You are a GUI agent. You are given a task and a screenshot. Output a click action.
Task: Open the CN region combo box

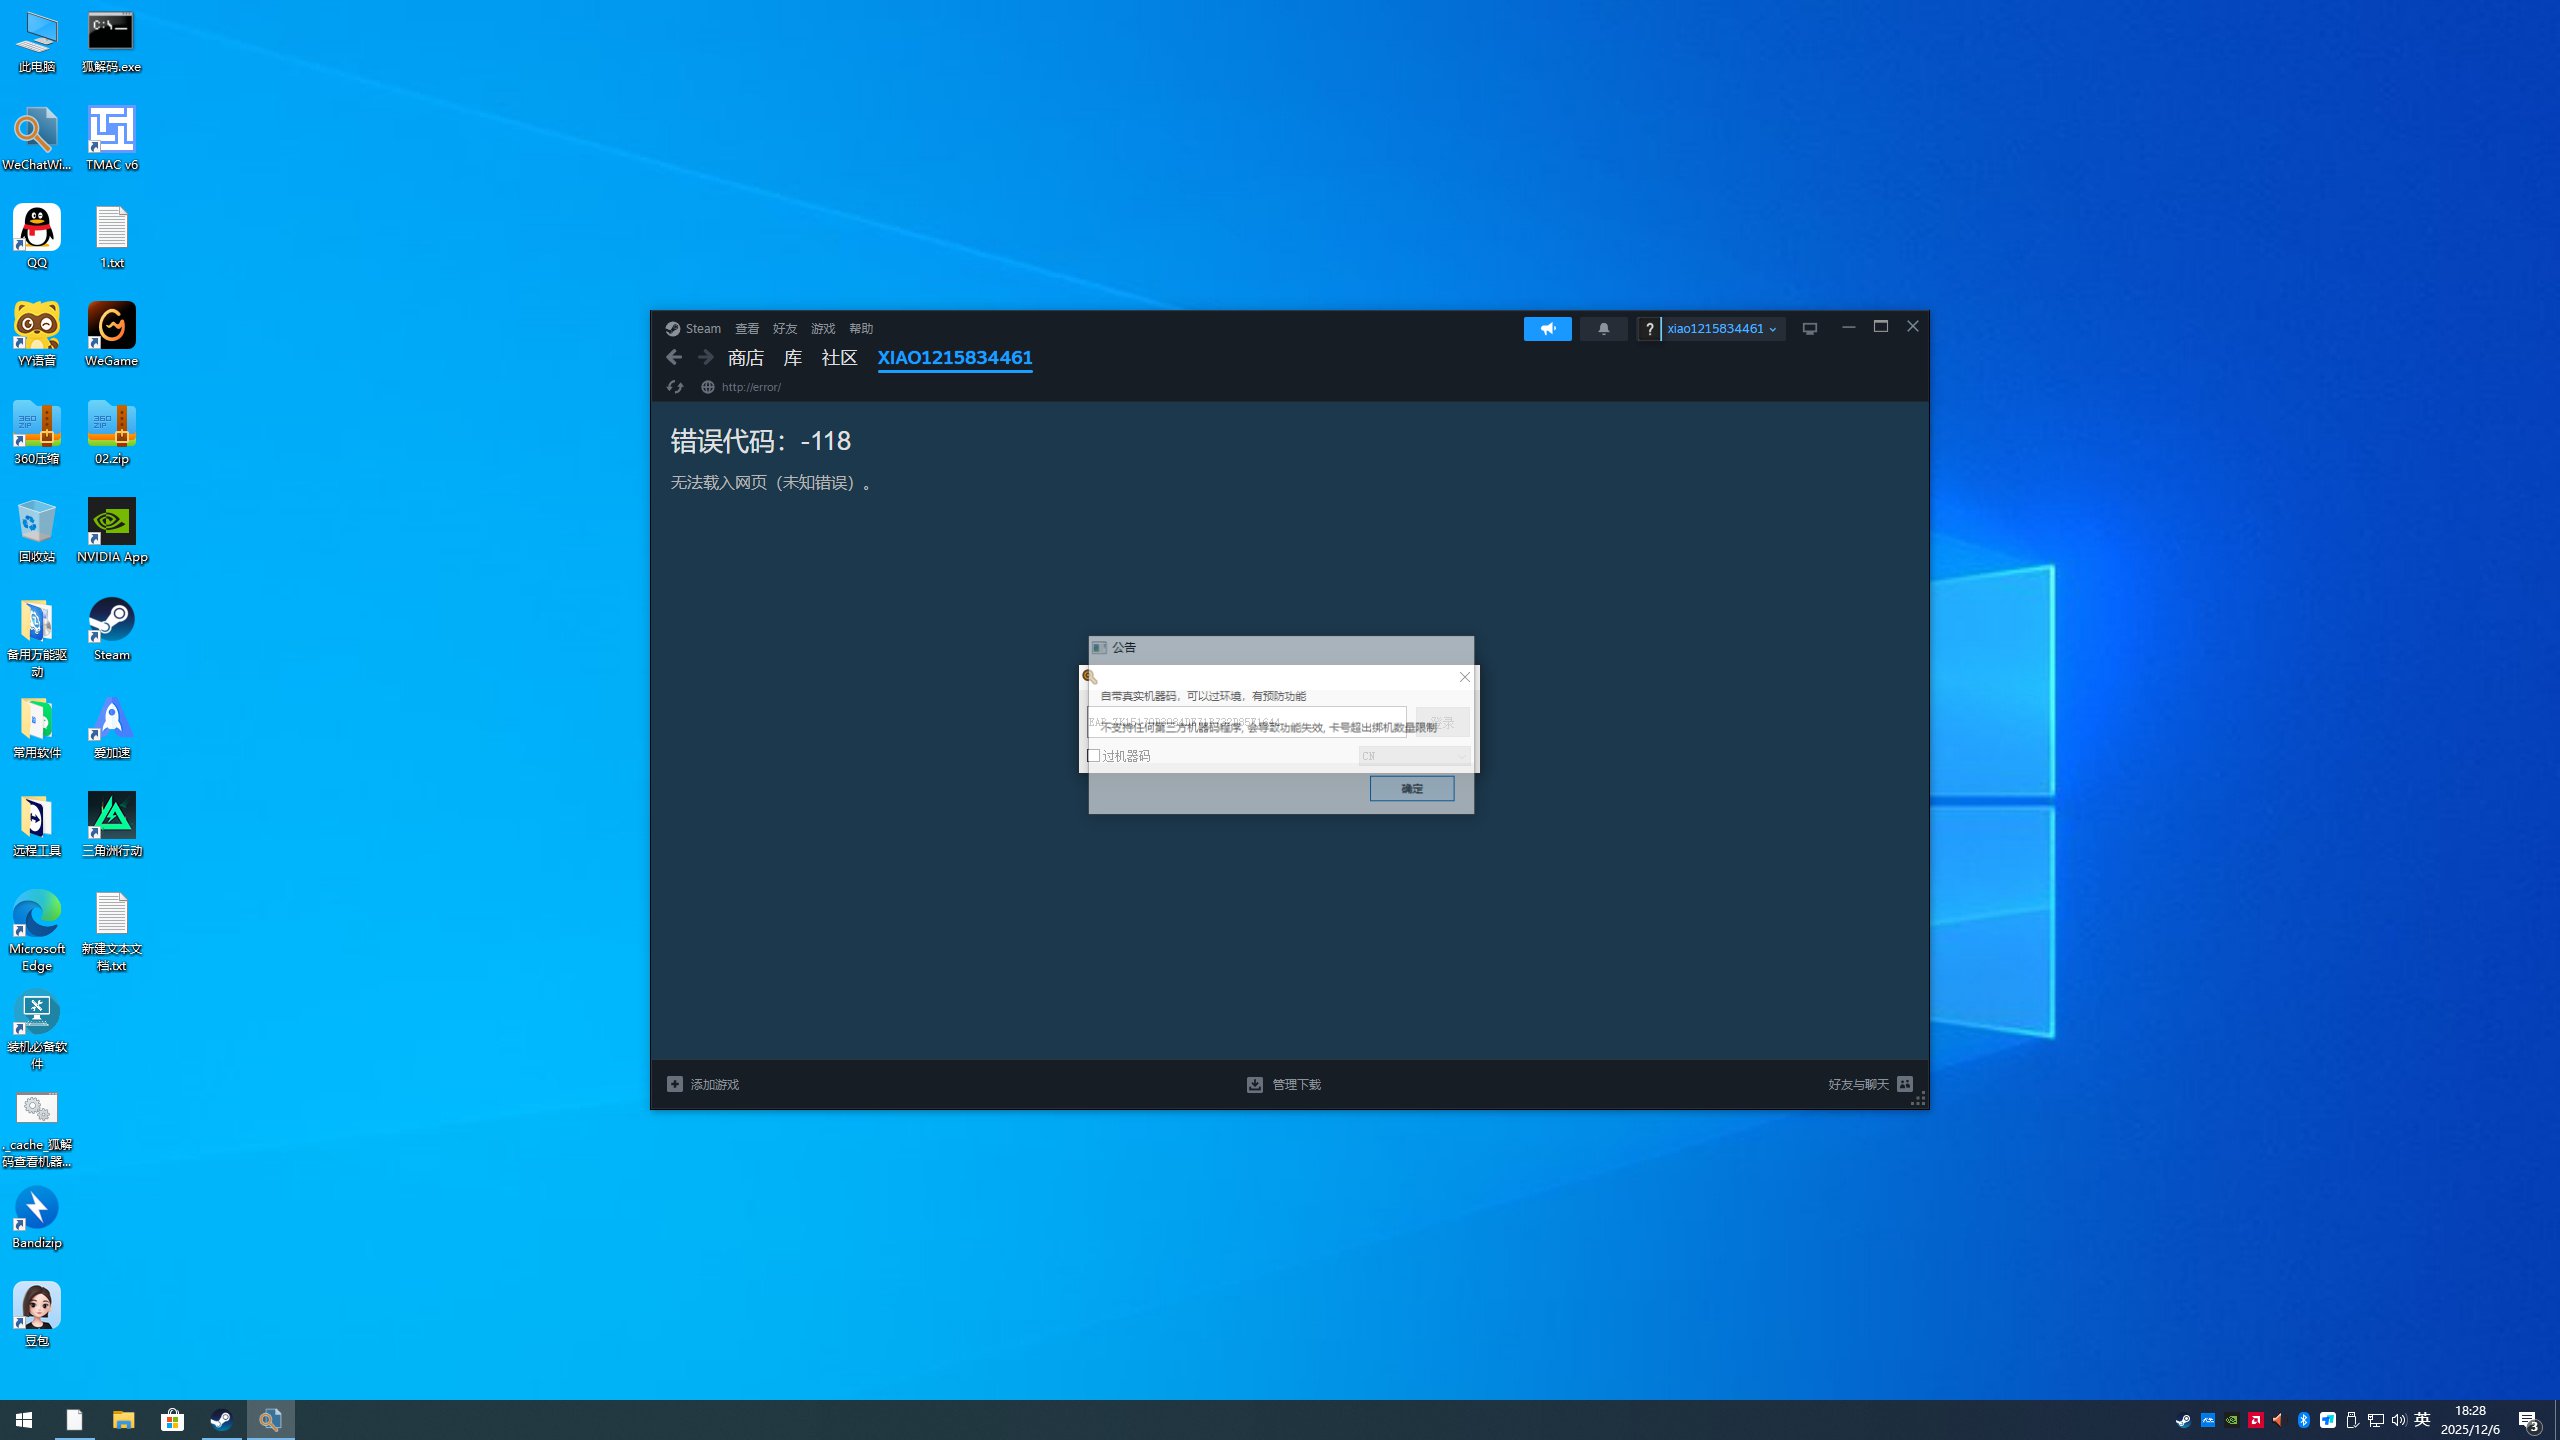point(1413,756)
